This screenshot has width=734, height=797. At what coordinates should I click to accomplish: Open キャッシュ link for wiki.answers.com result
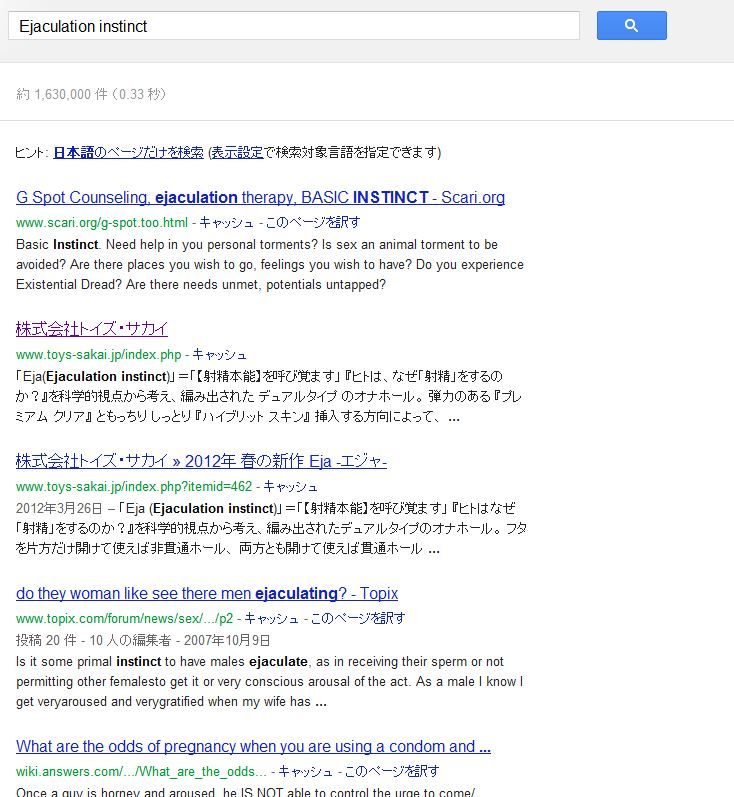[x=305, y=772]
